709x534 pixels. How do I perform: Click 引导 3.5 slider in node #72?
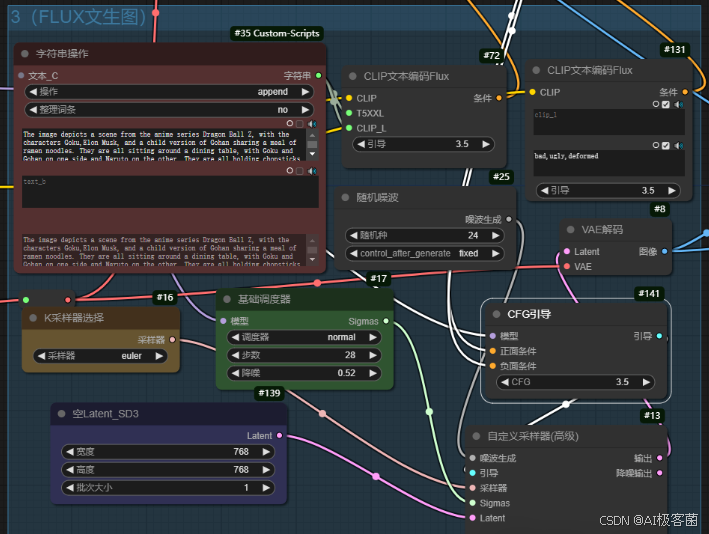pyautogui.click(x=423, y=144)
